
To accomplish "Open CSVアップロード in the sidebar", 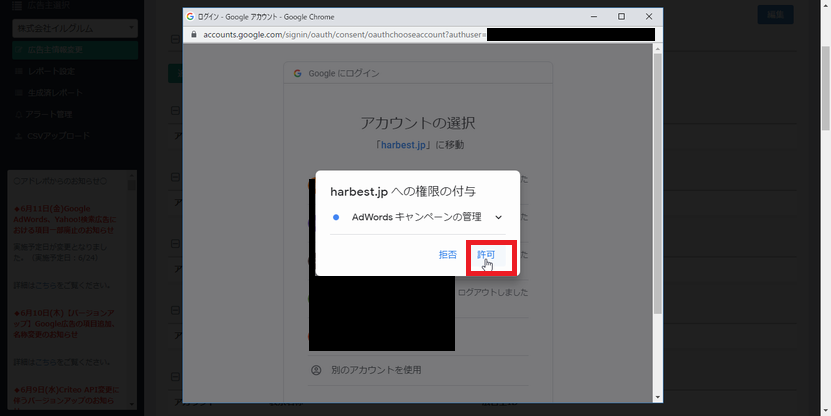I will 58,136.
